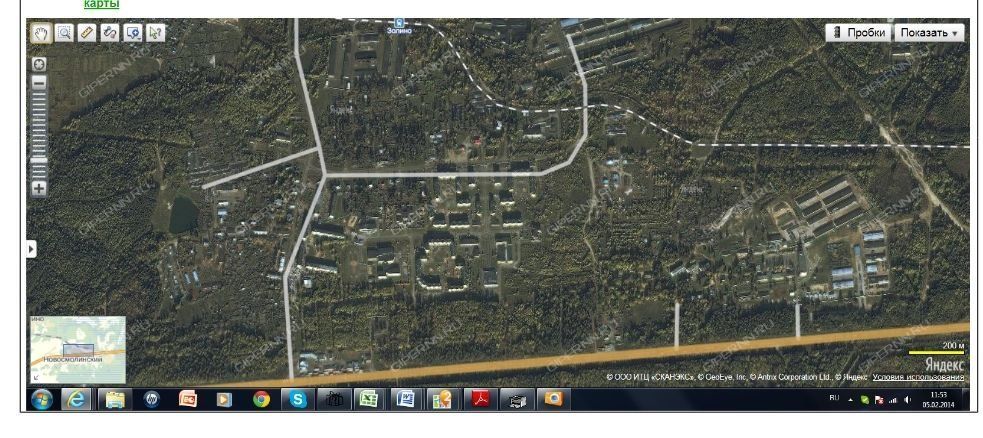
Task: Select the hand pan tool
Action: (x=40, y=32)
